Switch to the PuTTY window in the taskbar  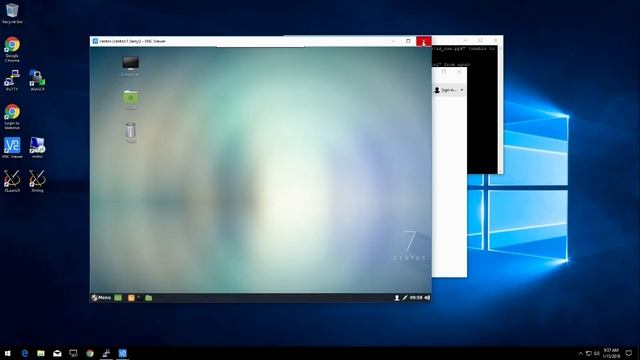pos(106,353)
